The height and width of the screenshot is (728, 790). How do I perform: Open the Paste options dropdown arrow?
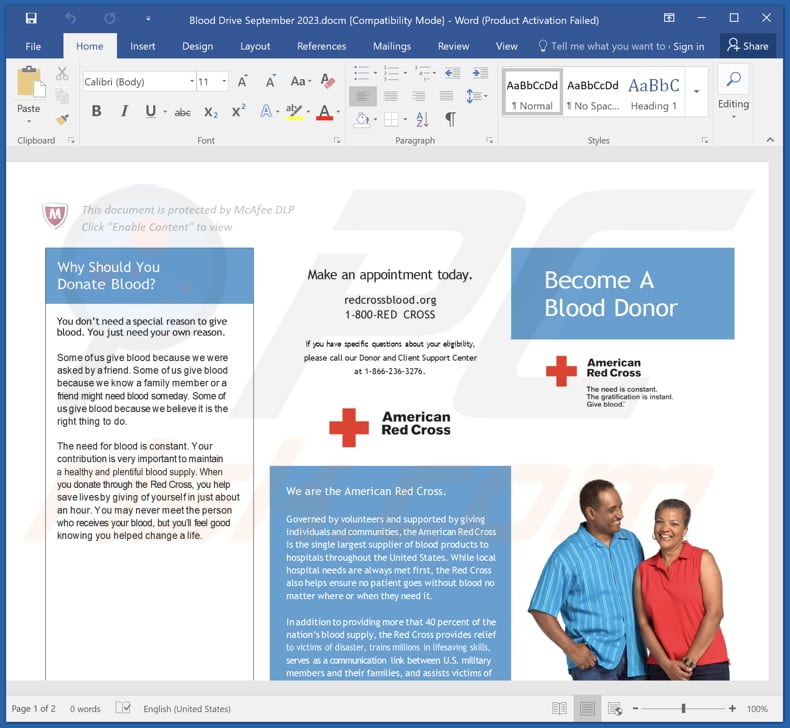(29, 121)
